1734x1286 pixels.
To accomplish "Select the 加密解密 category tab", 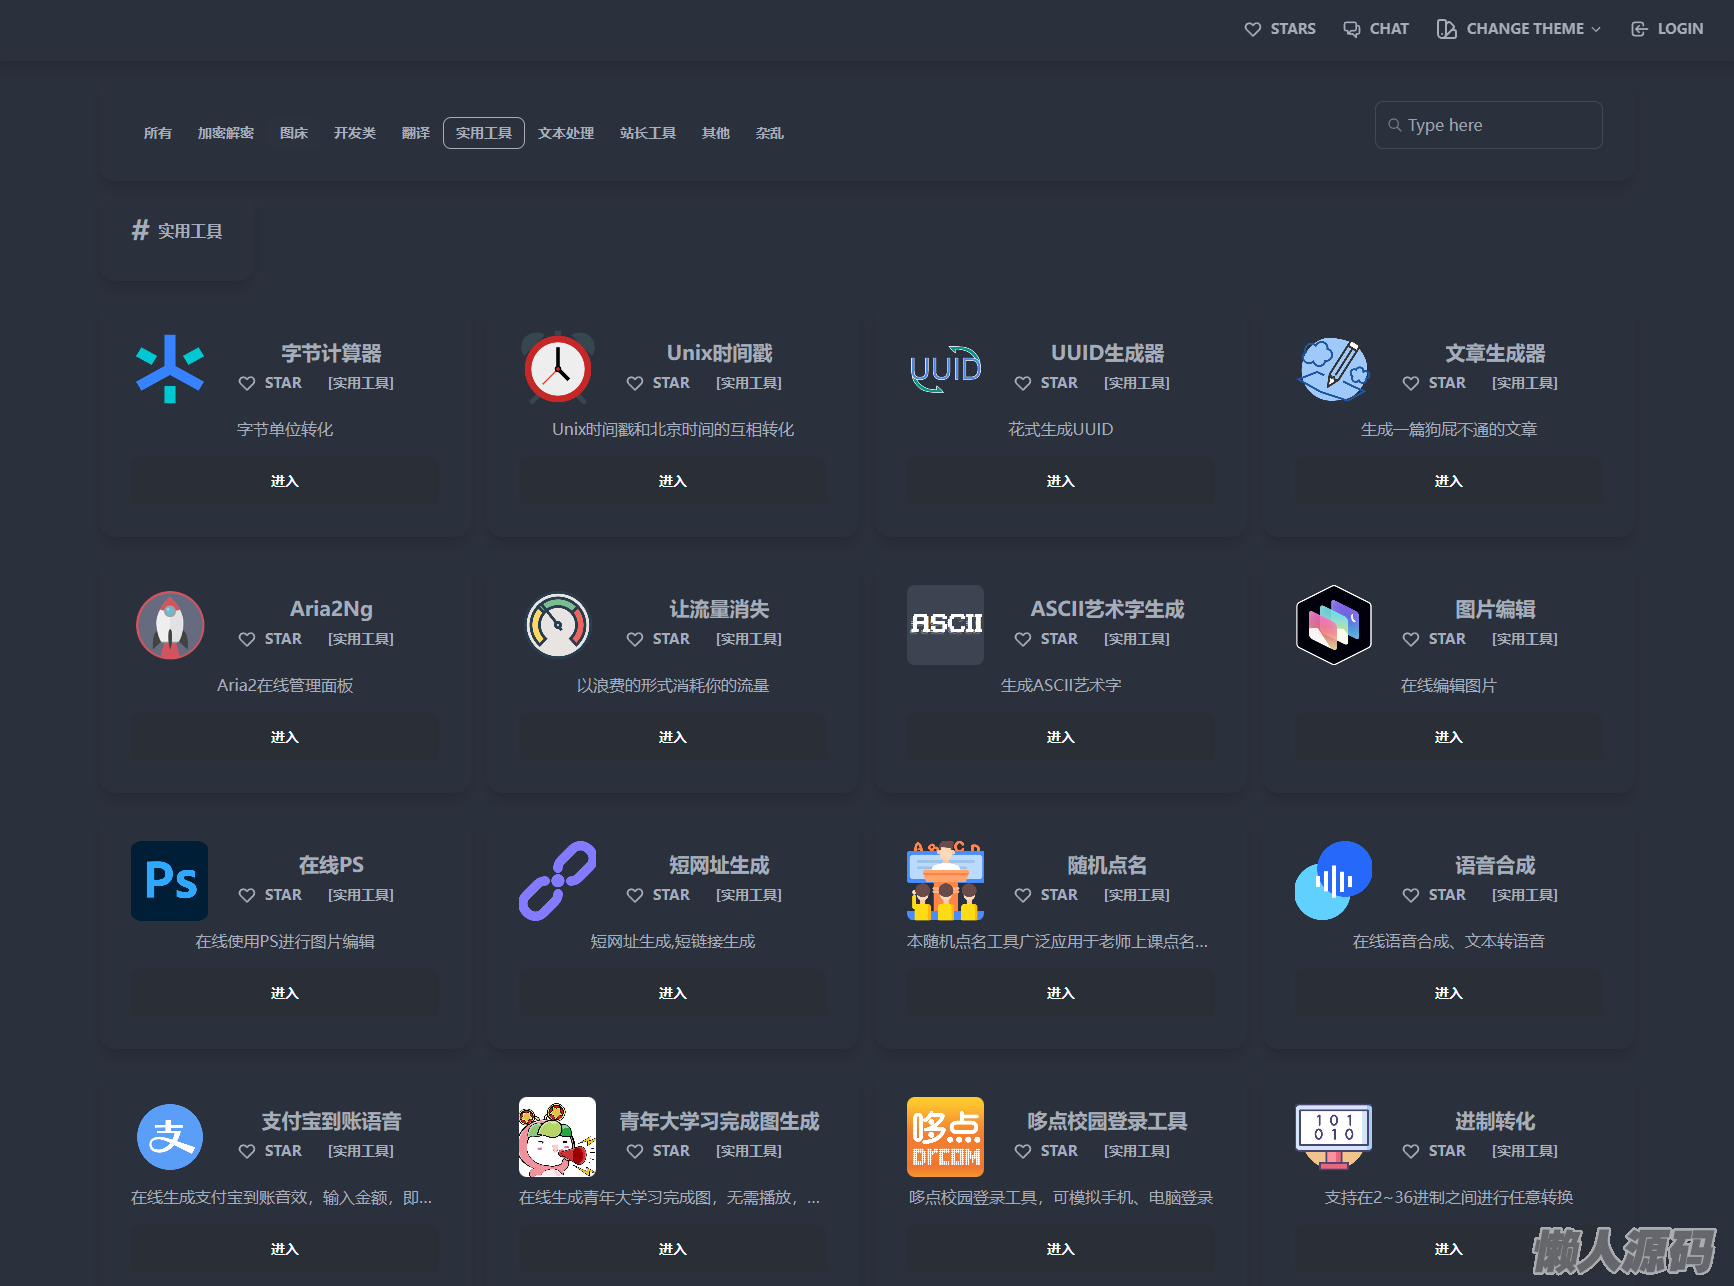I will tap(226, 133).
